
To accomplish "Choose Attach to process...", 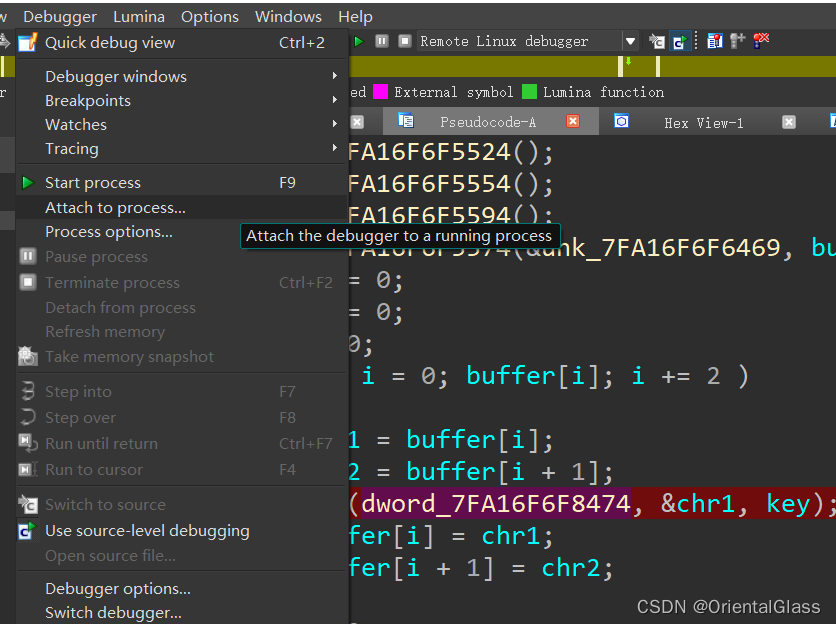I will [182, 207].
